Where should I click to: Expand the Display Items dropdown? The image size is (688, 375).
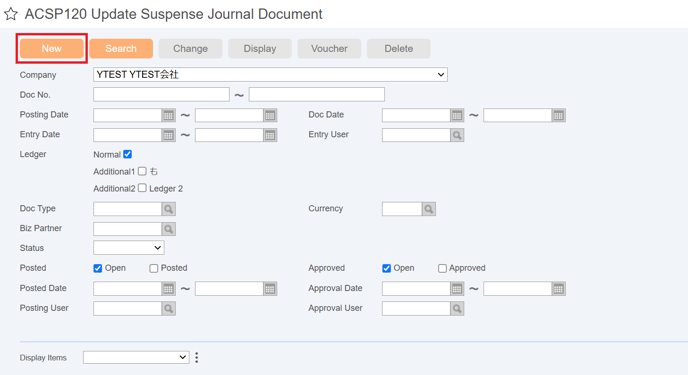[x=136, y=357]
